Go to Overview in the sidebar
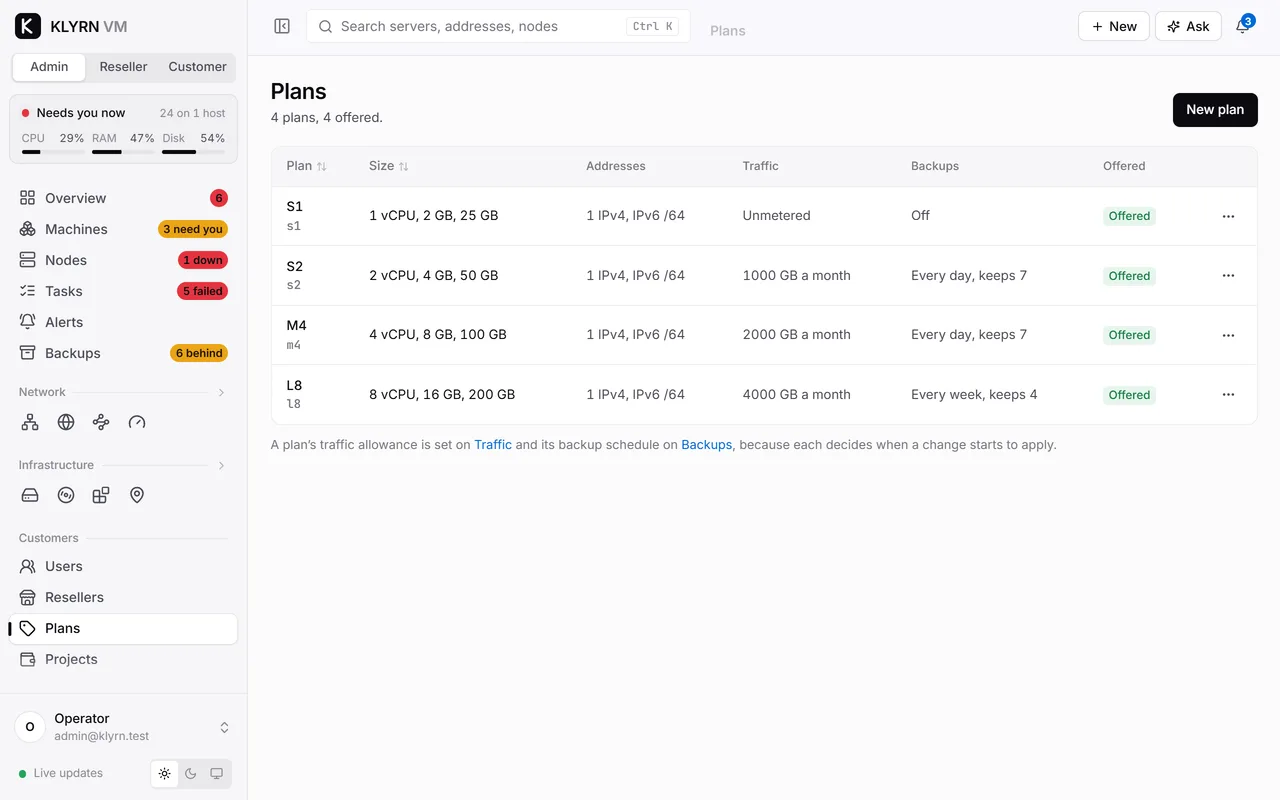 (124, 198)
